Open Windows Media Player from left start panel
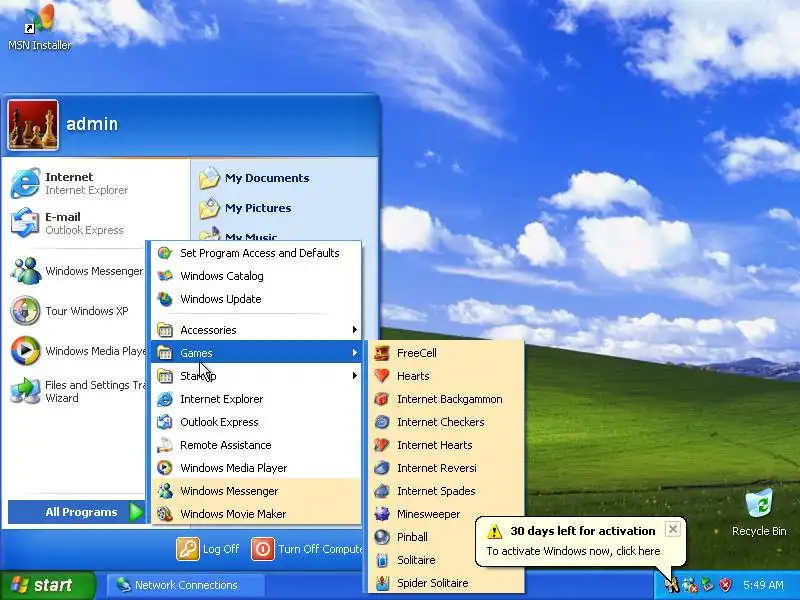Viewport: 800px width, 600px height. tap(77, 351)
